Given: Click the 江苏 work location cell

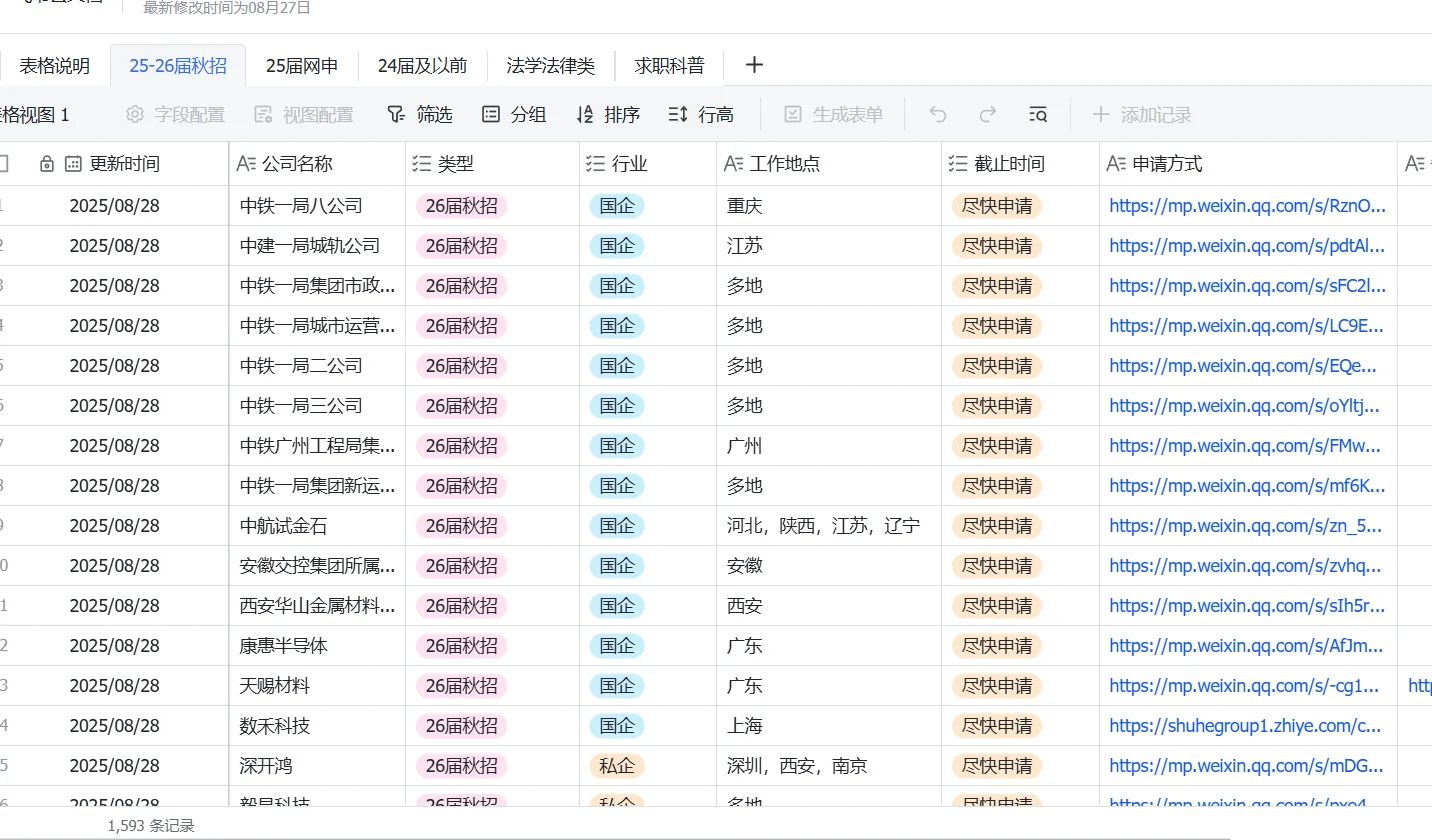Looking at the screenshot, I should [829, 246].
